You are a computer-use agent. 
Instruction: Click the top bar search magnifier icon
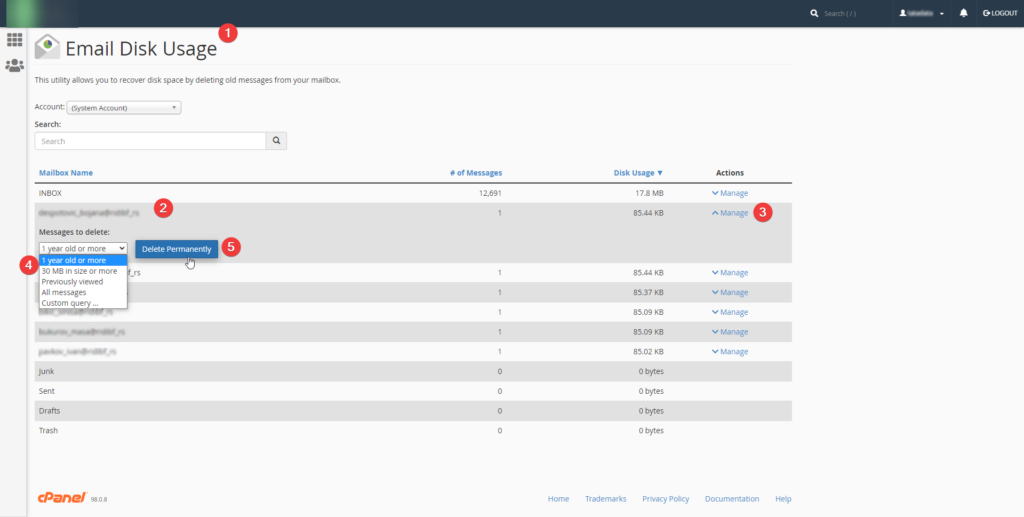(814, 13)
